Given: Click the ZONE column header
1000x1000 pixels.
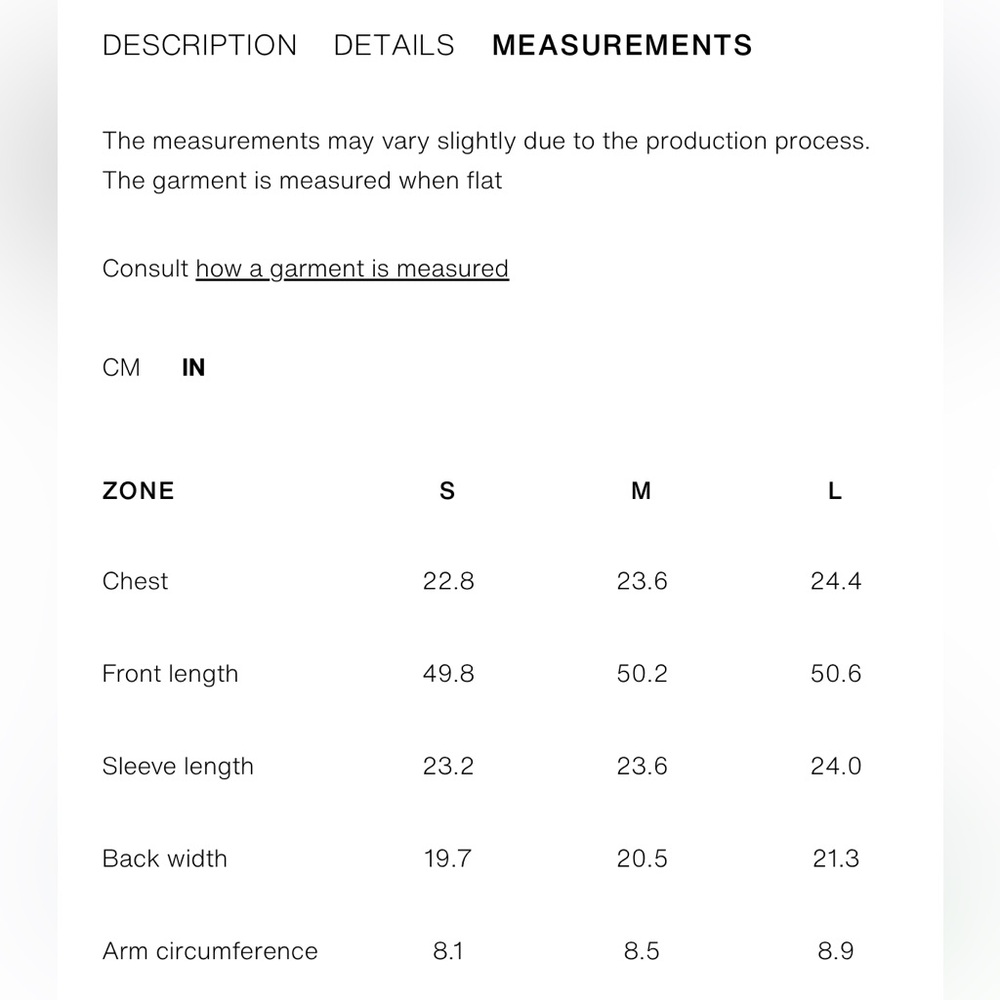Looking at the screenshot, I should 138,490.
